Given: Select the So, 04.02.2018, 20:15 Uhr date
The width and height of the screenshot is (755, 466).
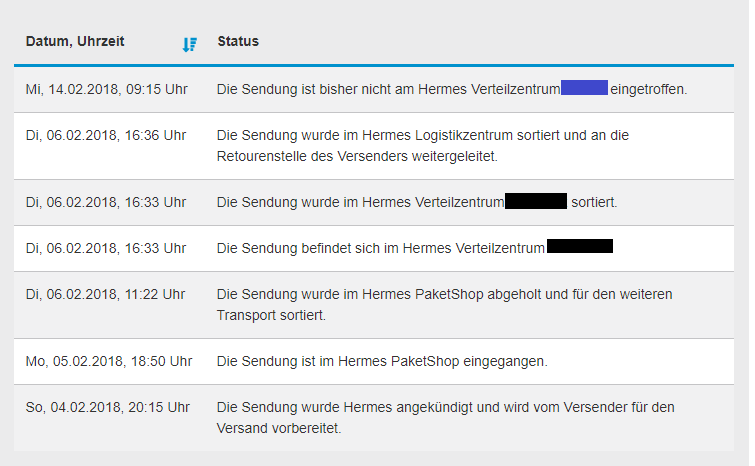Looking at the screenshot, I should [107, 407].
